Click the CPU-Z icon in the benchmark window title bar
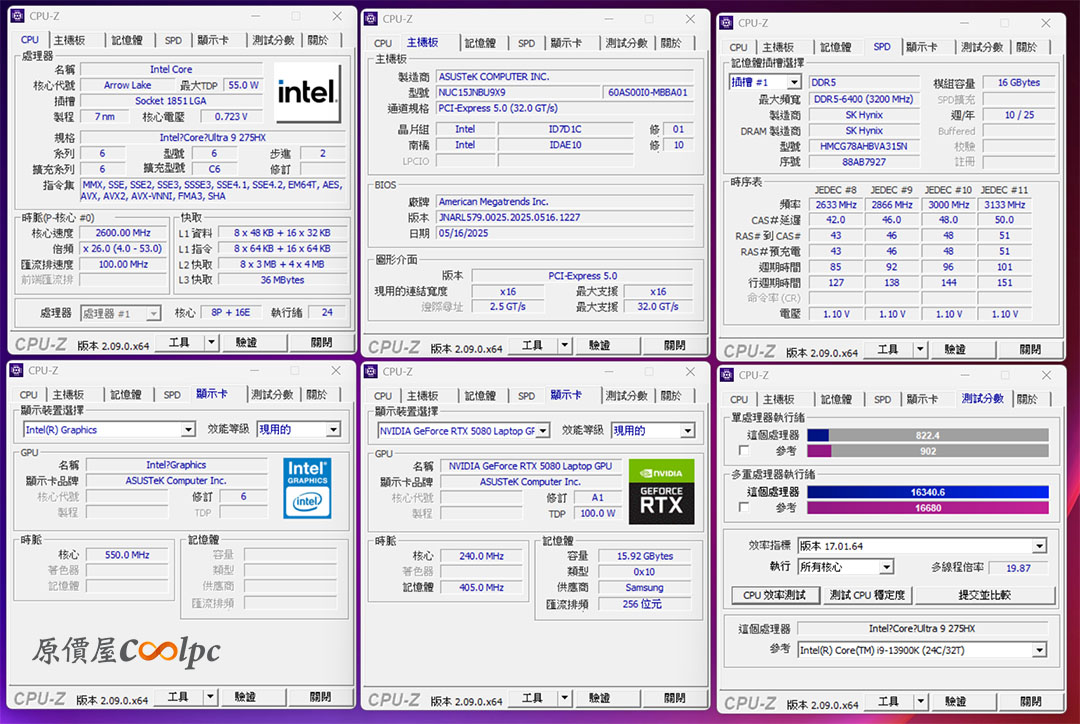This screenshot has height=724, width=1080. [x=727, y=375]
